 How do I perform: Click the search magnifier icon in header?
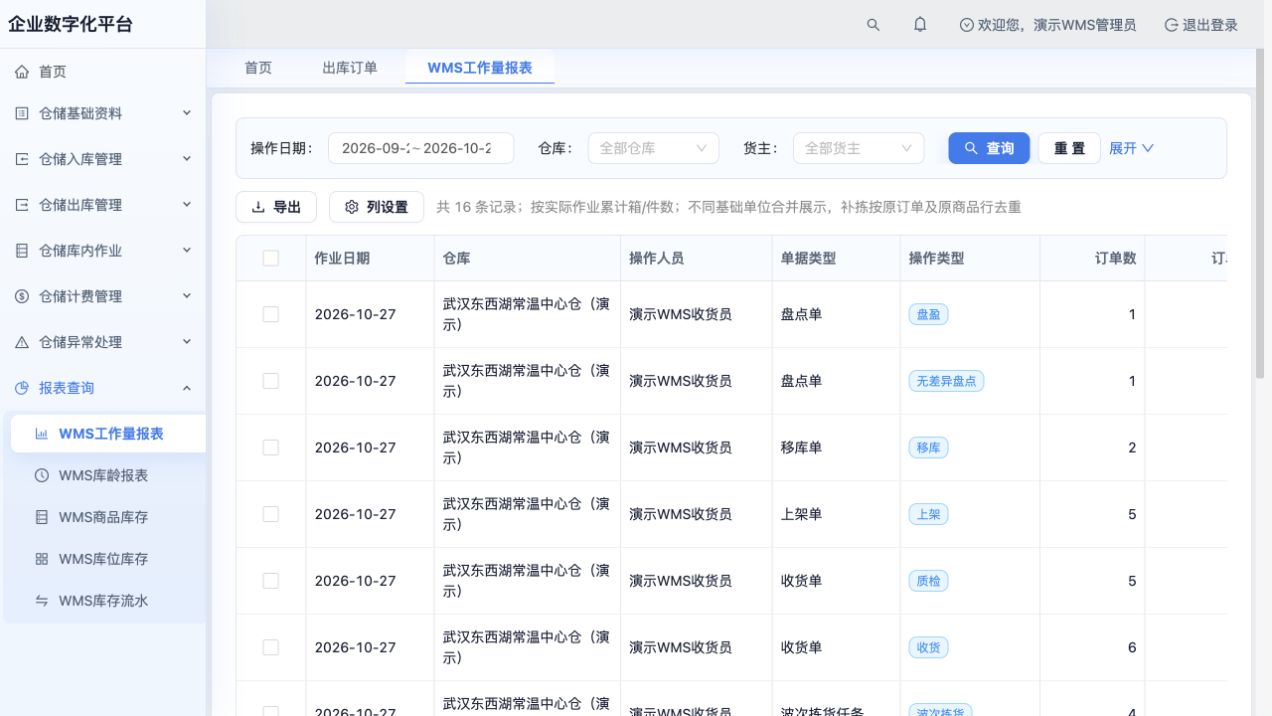pyautogui.click(x=873, y=25)
